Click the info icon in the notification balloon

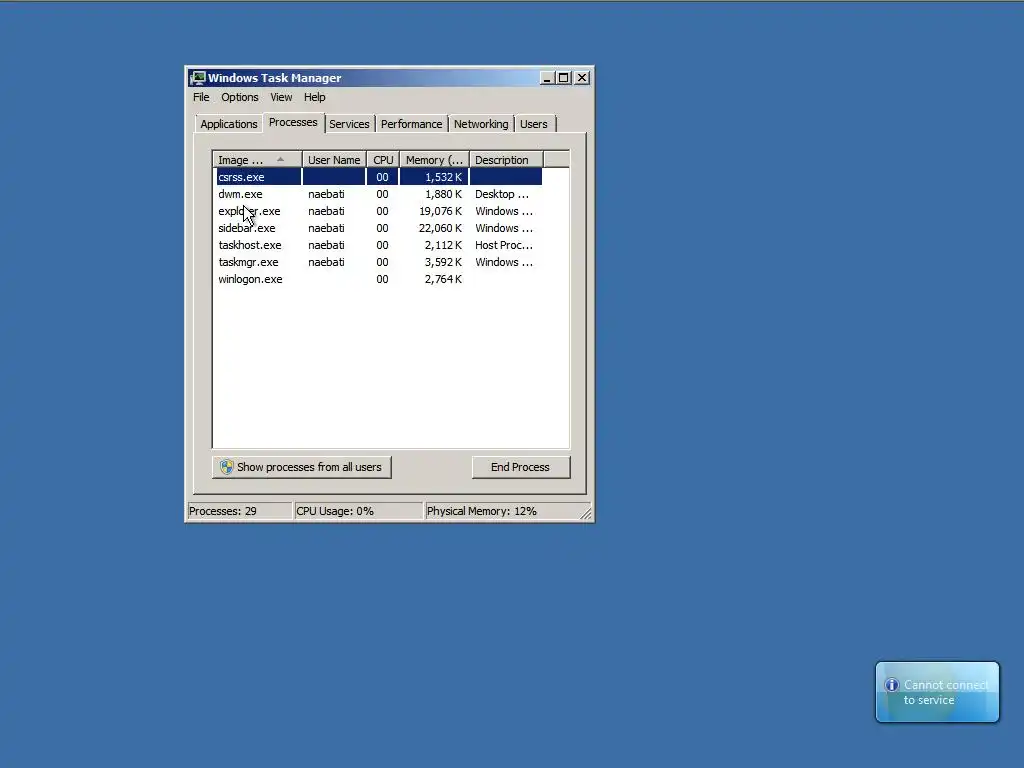coord(891,685)
